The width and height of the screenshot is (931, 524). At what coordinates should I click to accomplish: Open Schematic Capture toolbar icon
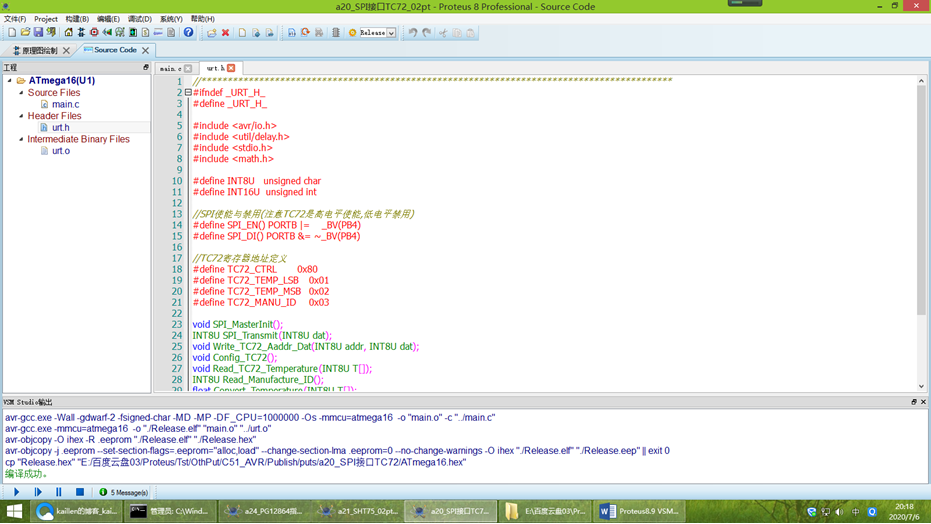coord(81,33)
